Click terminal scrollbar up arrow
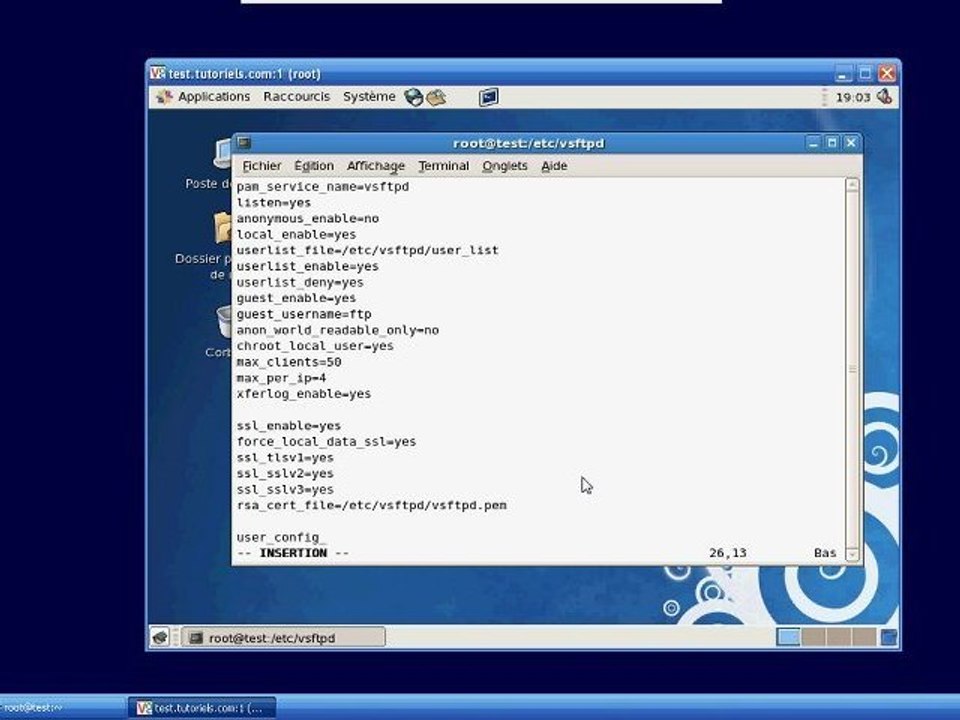 852,185
